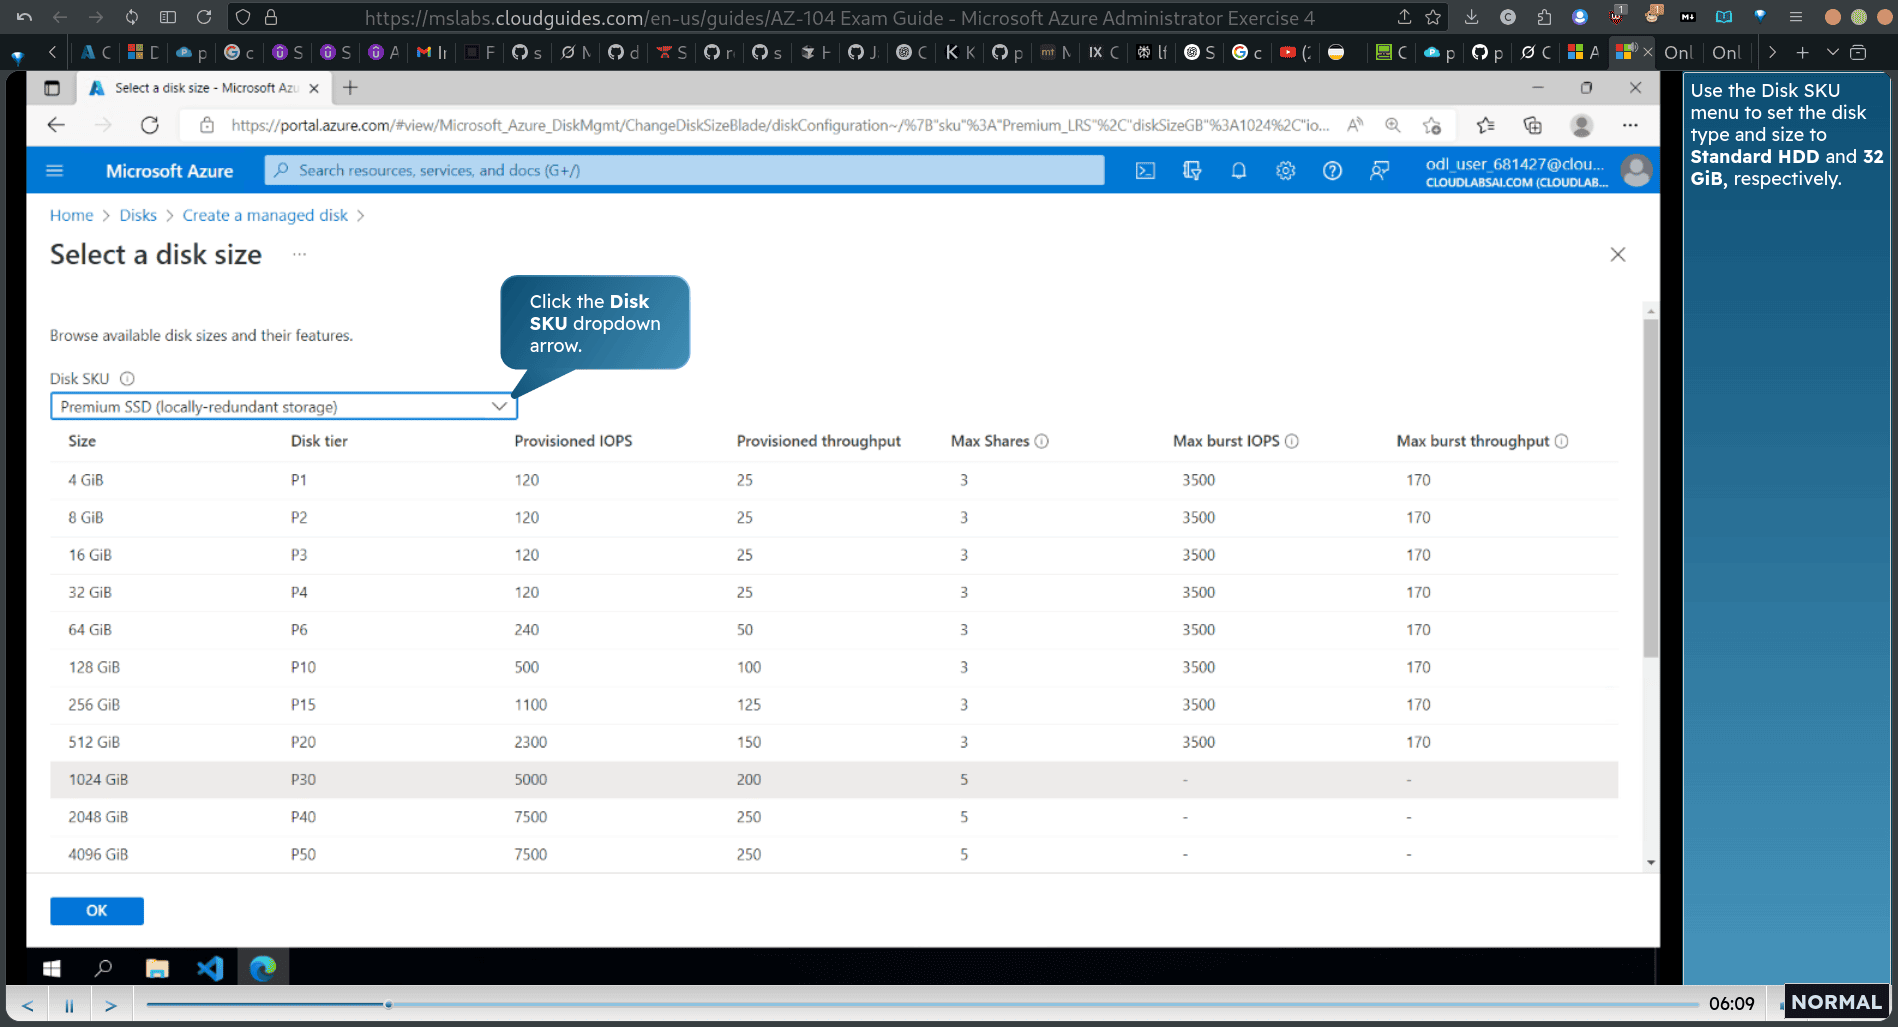Image resolution: width=1898 pixels, height=1027 pixels.
Task: Toggle the NORMAL mode button
Action: (1836, 1002)
